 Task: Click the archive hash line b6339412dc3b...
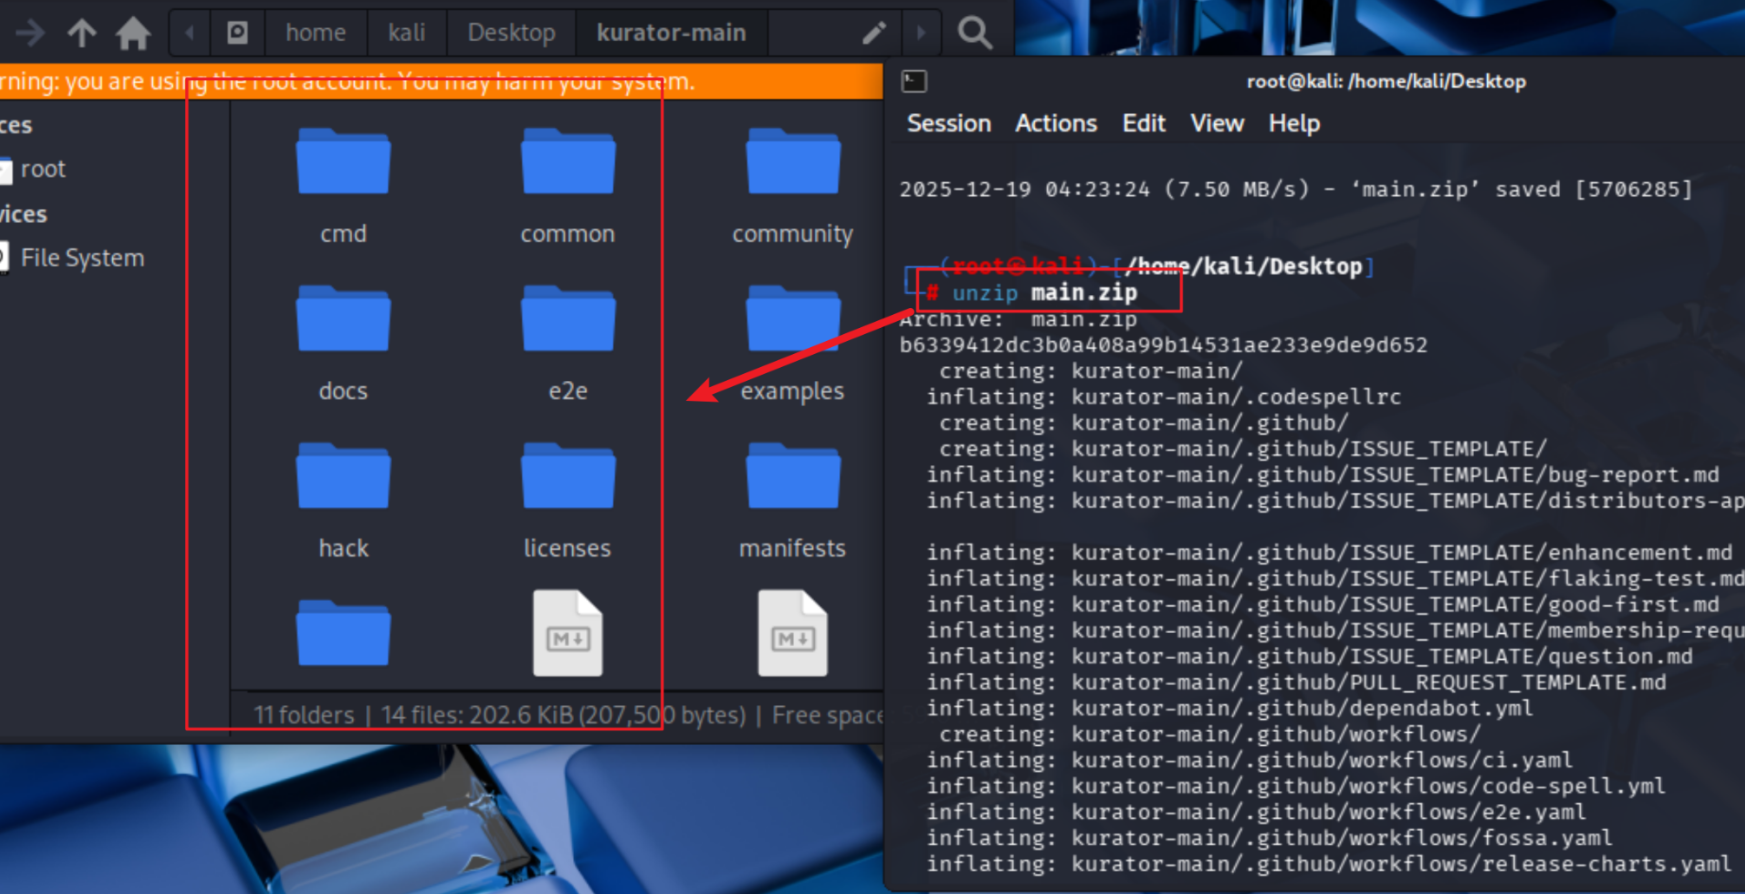(1163, 345)
